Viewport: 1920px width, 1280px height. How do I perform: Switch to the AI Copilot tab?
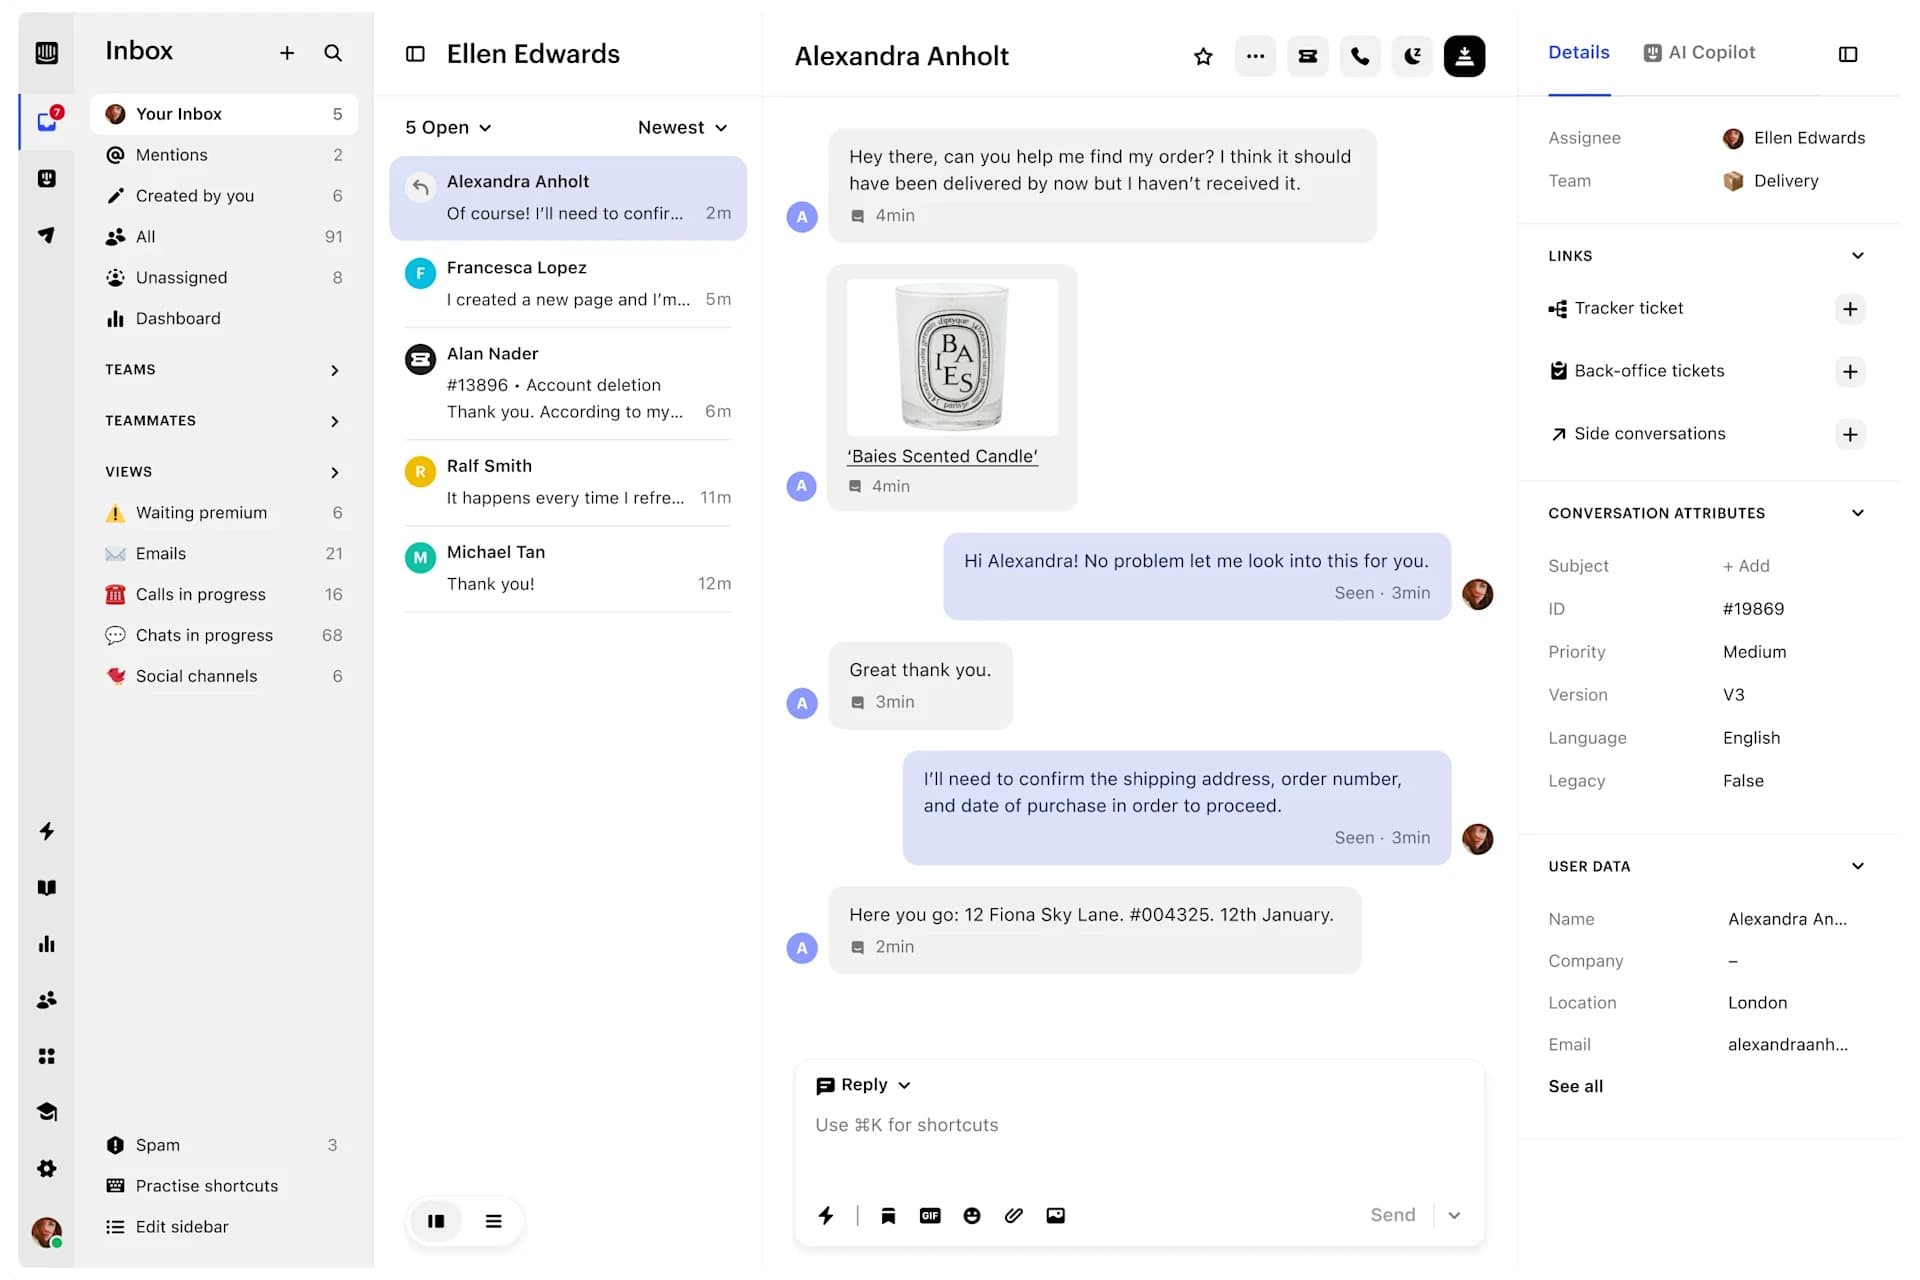(x=1699, y=52)
